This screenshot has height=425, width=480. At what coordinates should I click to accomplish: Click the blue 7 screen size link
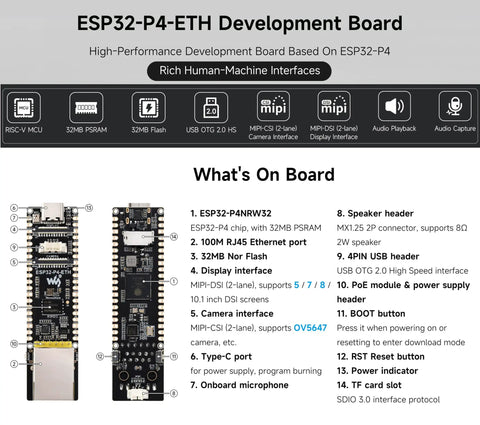[x=309, y=285]
